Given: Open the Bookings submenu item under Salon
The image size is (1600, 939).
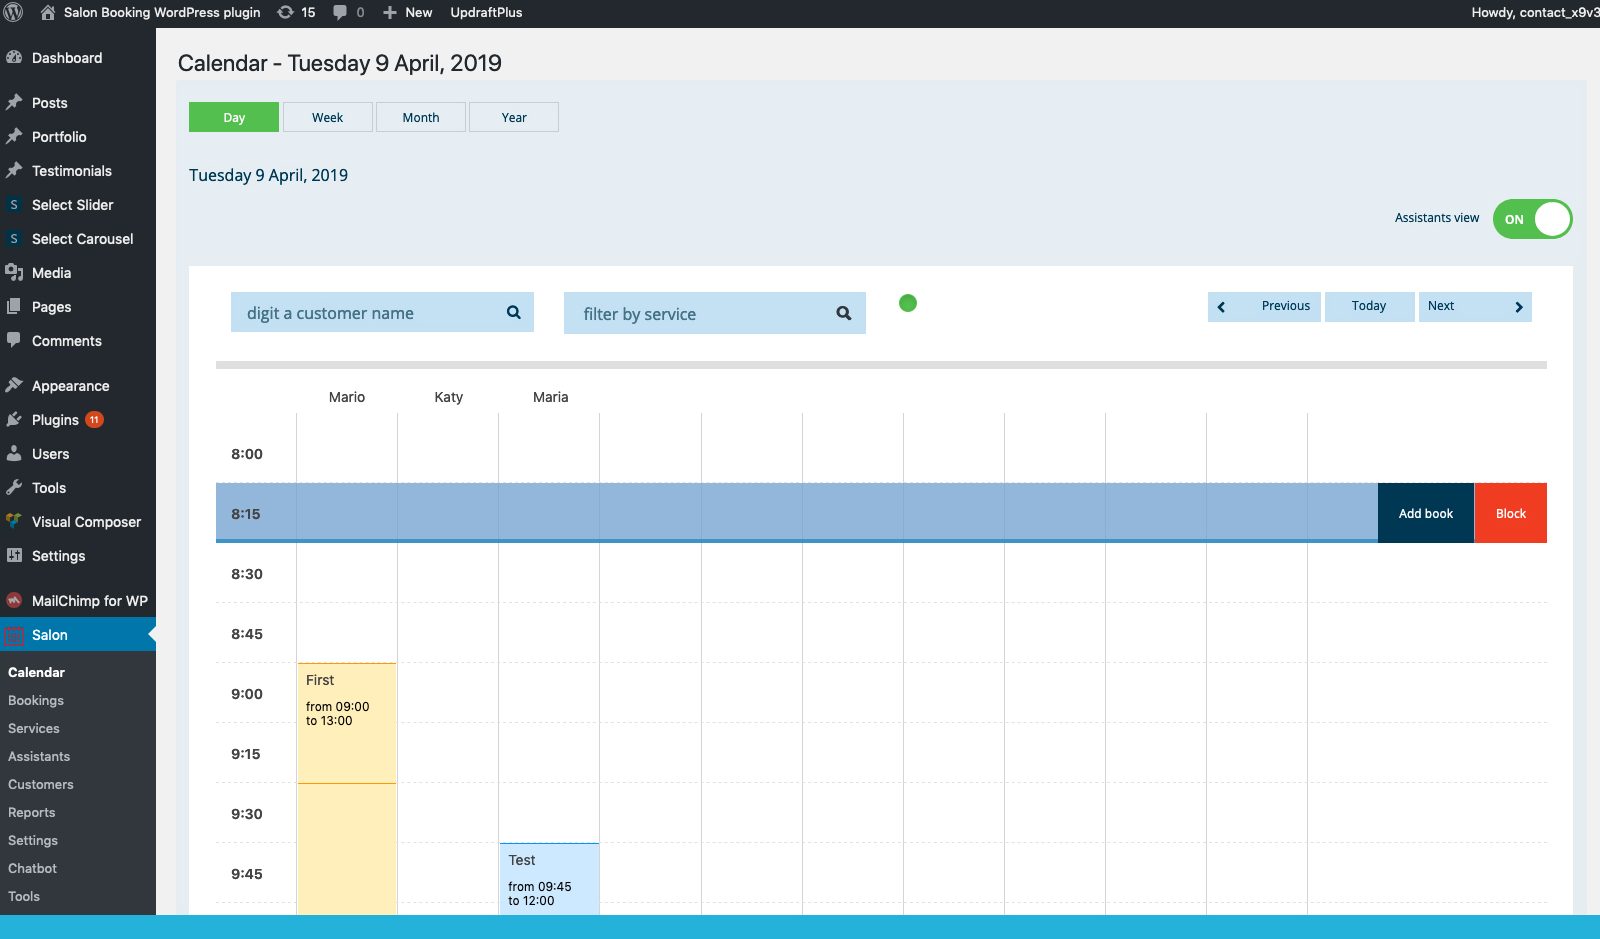Looking at the screenshot, I should pyautogui.click(x=36, y=701).
